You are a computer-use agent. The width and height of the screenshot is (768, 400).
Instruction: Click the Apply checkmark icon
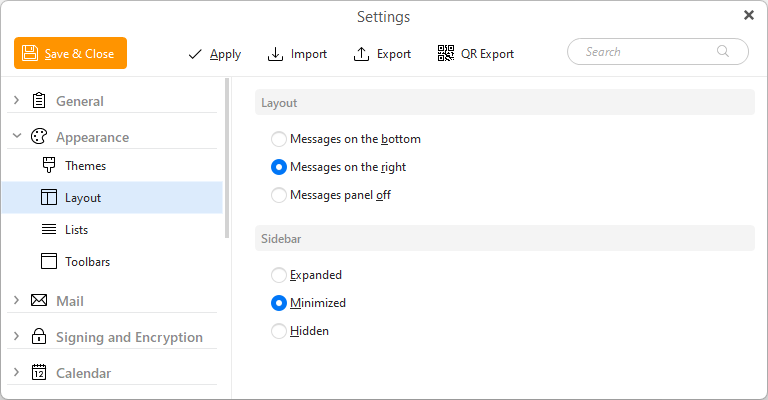pos(195,54)
